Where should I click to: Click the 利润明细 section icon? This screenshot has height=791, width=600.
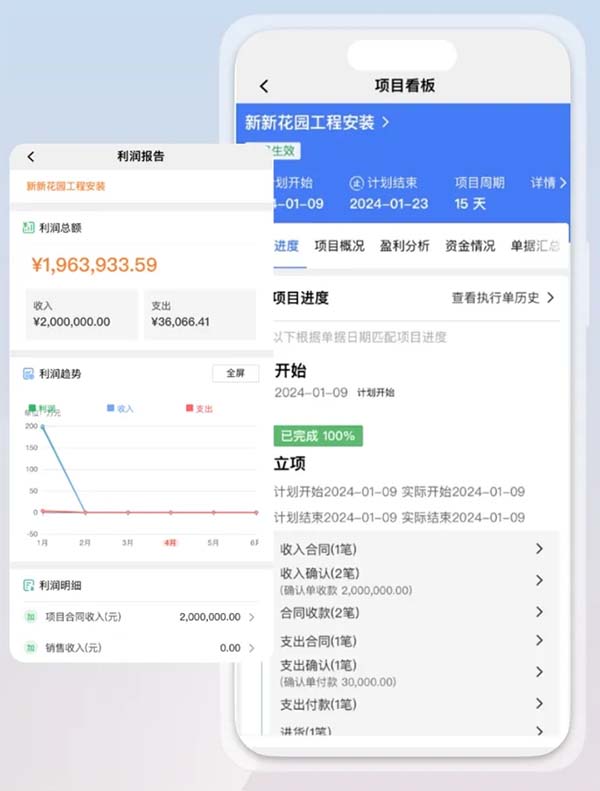coord(29,585)
